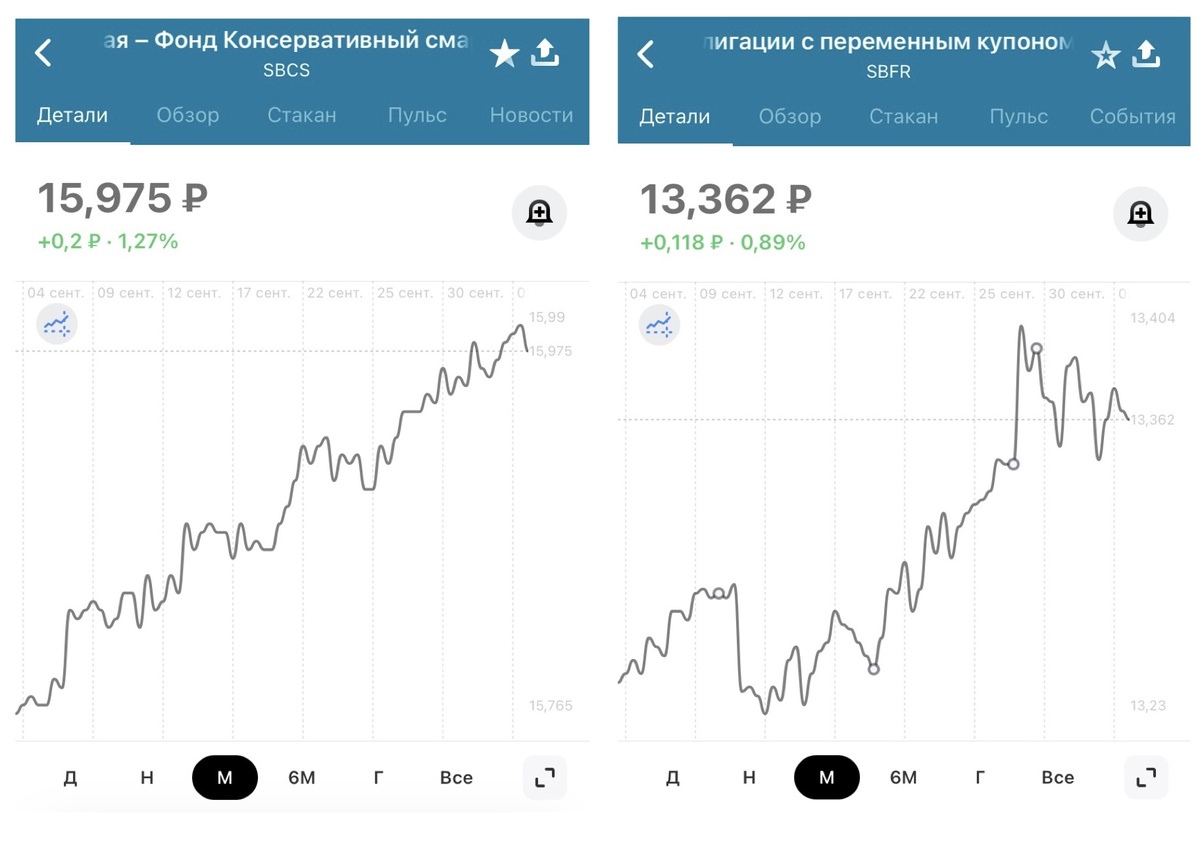Select yearly Г period on SBFR chart
Viewport: 1200px width, 850px height.
(980, 777)
